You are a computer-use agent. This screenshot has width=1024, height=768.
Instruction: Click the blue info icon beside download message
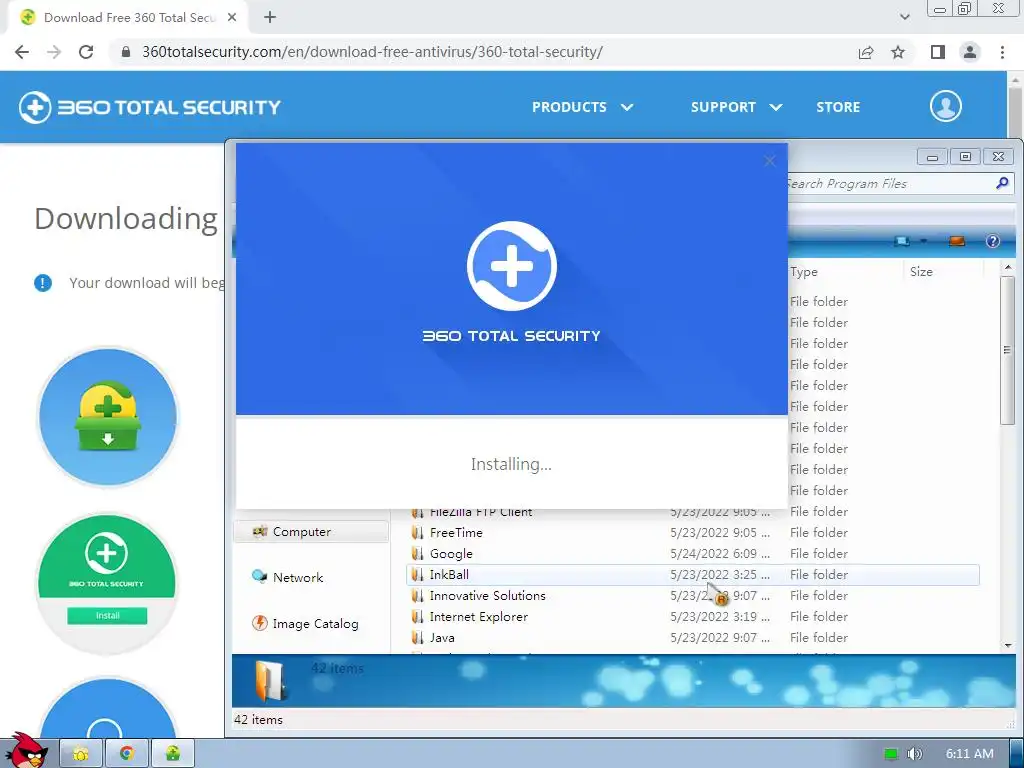(x=43, y=283)
